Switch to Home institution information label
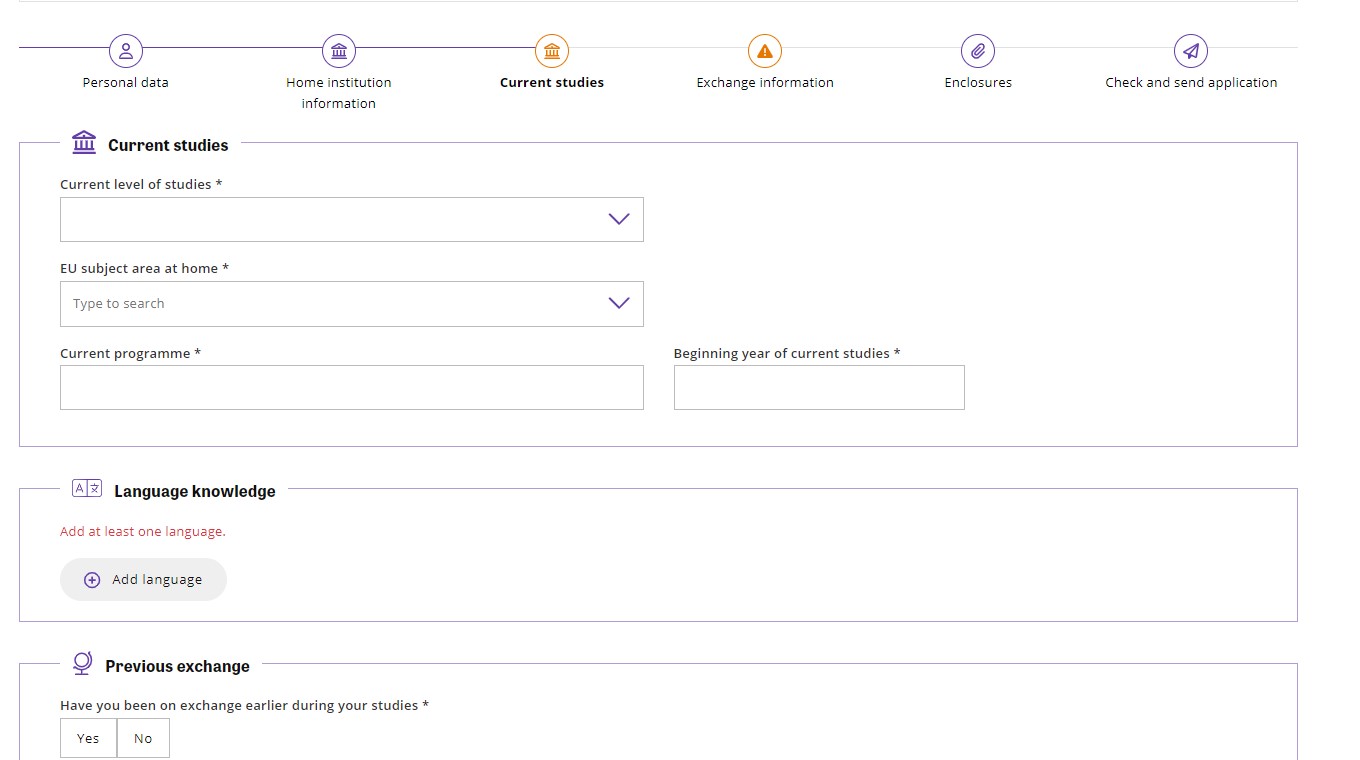The image size is (1360, 760). (339, 92)
